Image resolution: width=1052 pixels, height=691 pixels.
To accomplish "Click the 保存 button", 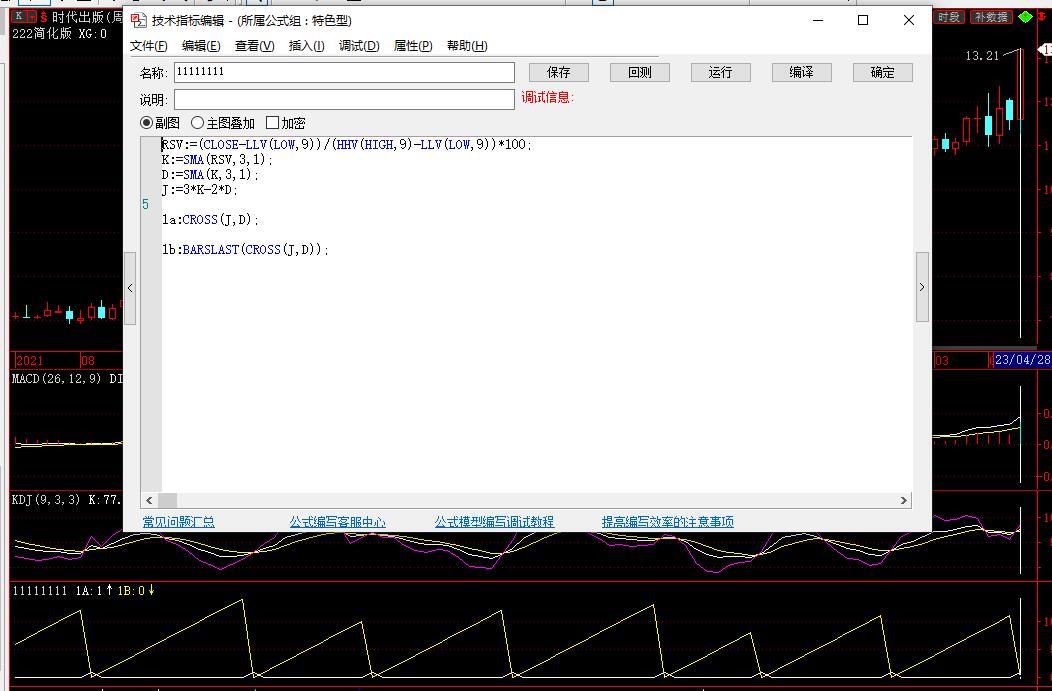I will (559, 72).
